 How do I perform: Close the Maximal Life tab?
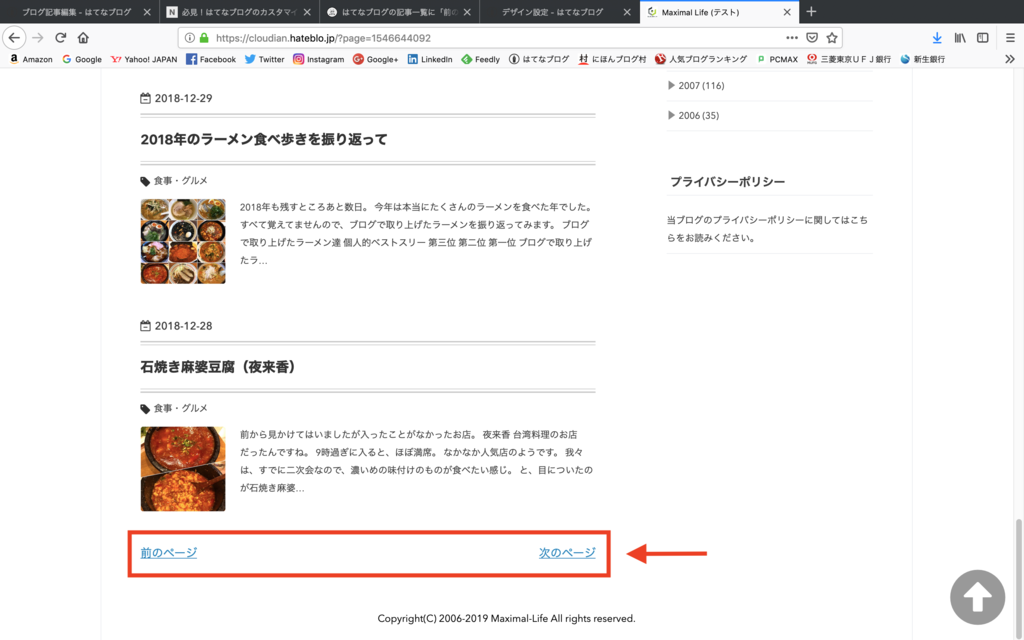coord(787,12)
